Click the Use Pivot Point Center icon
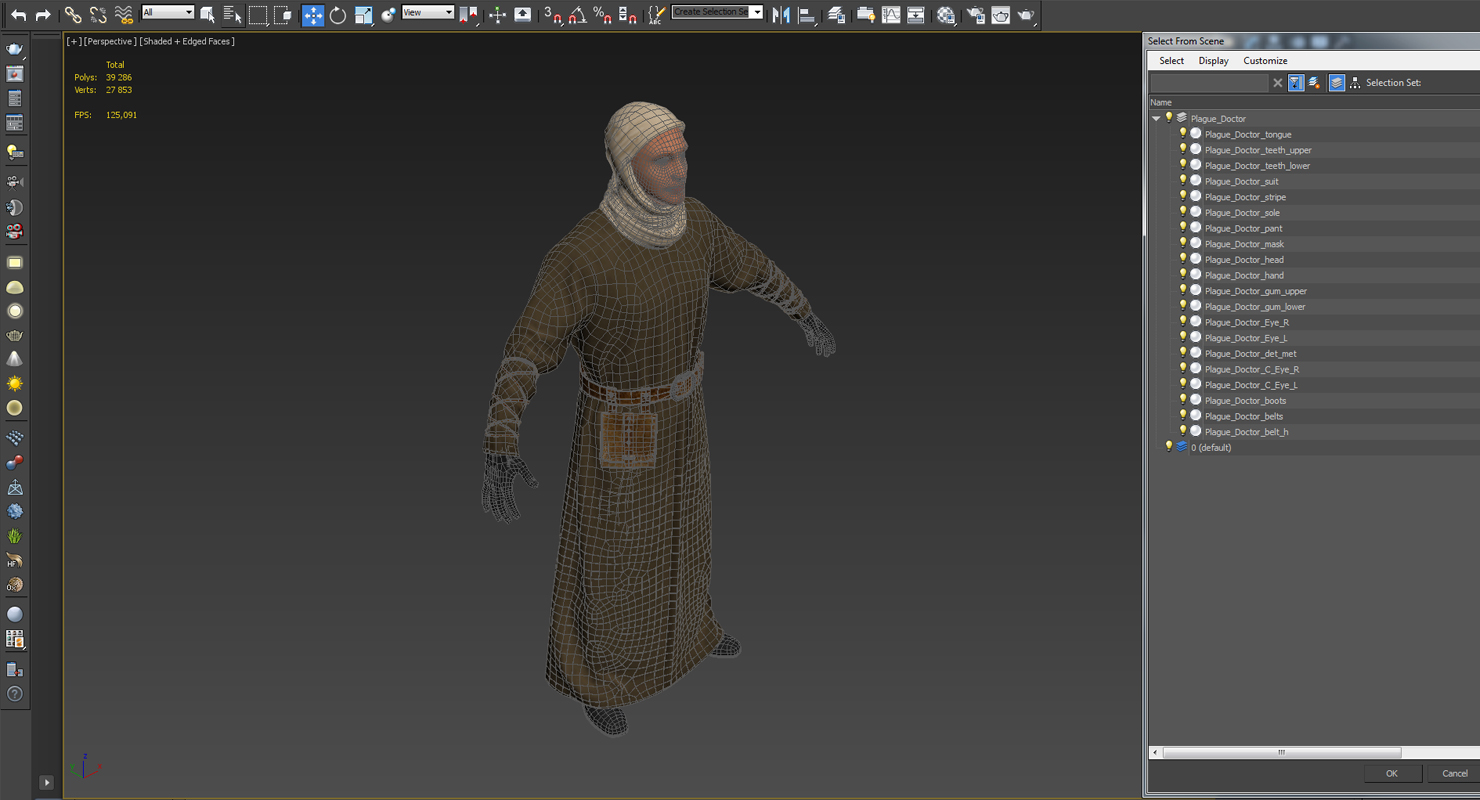The image size is (1480, 800). tap(468, 14)
